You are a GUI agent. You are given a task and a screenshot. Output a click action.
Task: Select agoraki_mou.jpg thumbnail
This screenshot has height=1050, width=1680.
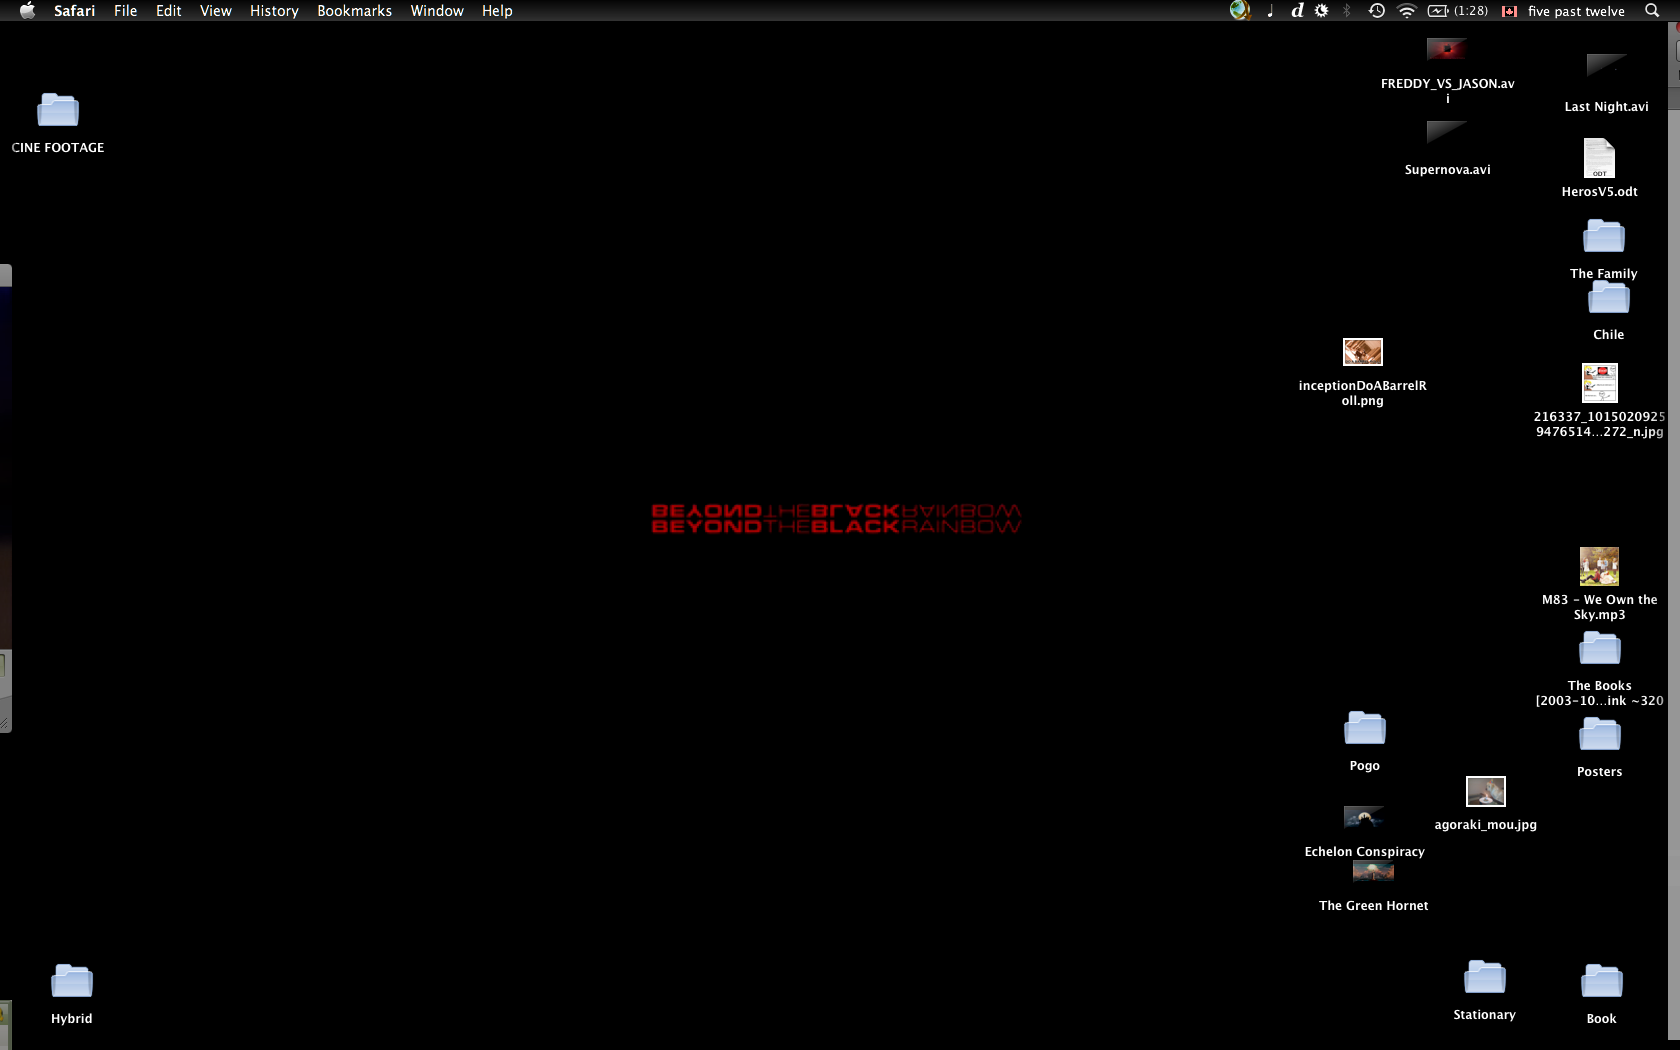(1486, 791)
